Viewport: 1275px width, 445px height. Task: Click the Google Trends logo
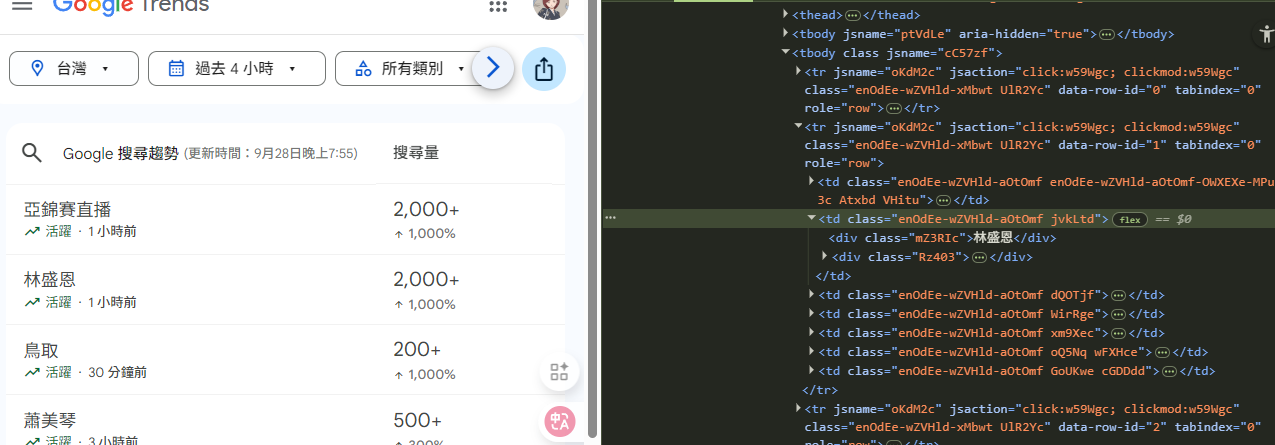[x=131, y=6]
